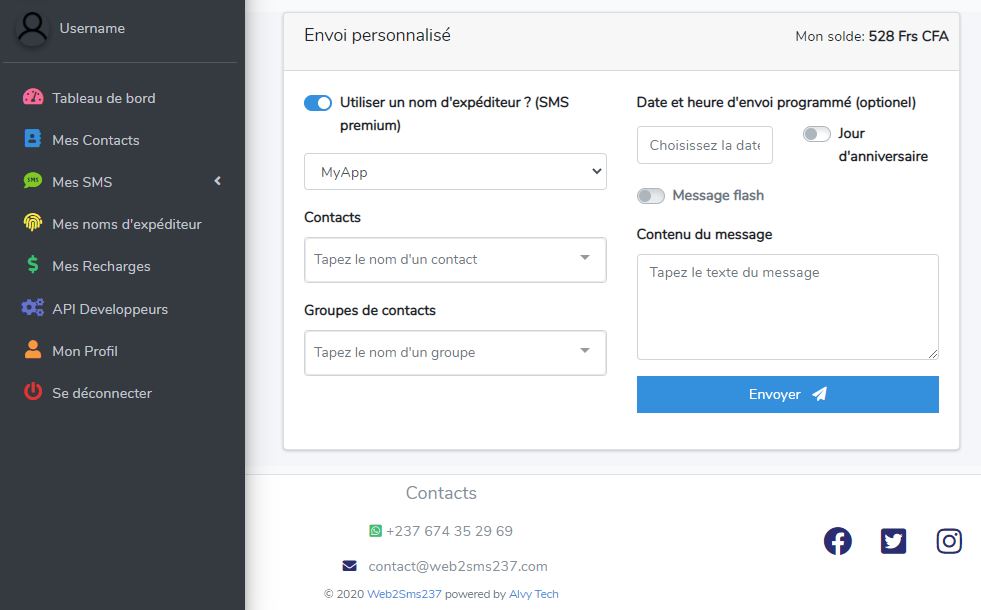
Task: Open the Instagram icon in footer
Action: tap(948, 541)
